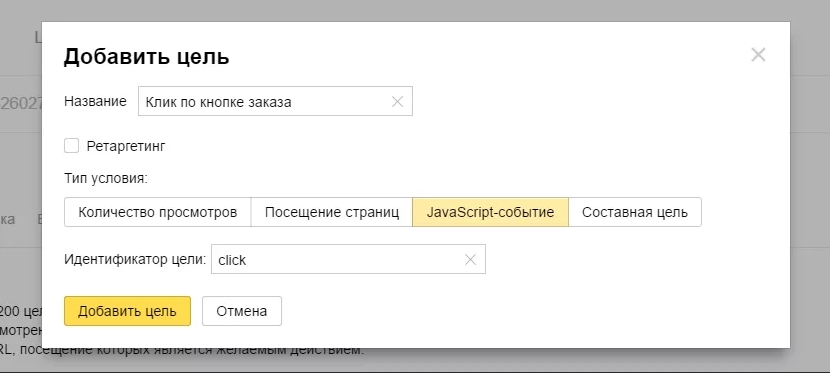The width and height of the screenshot is (830, 373).
Task: Click the 'Название' label
Action: (95, 101)
